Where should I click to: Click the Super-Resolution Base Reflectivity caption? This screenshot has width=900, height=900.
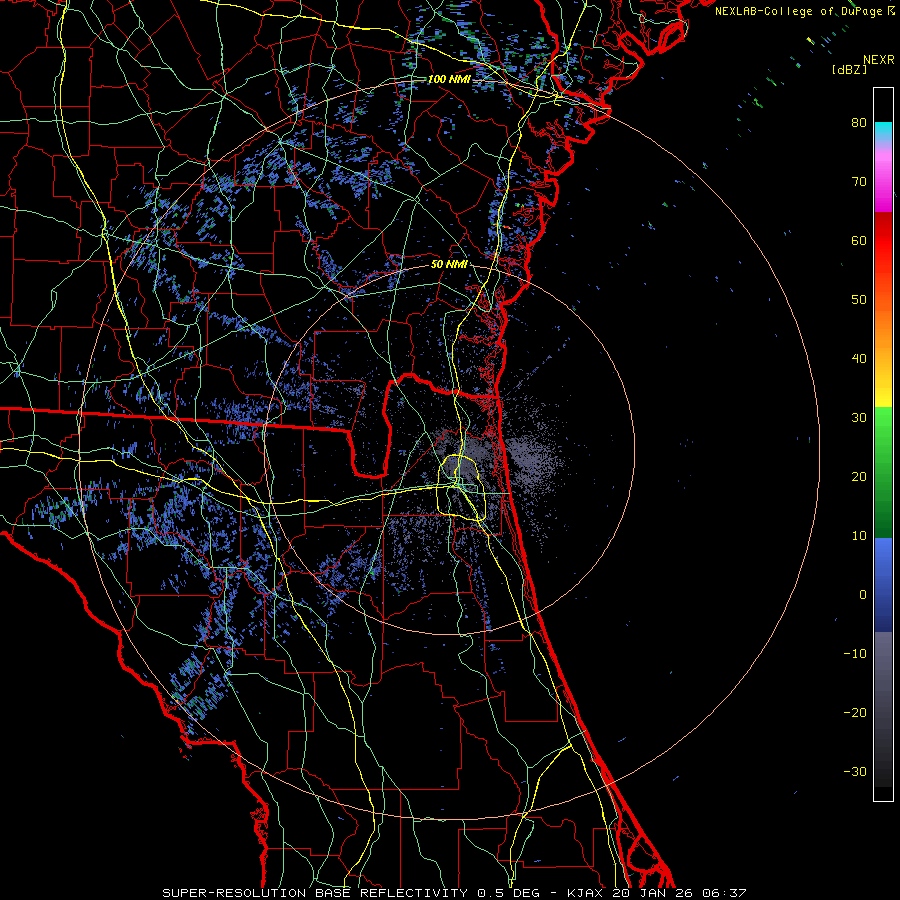point(454,893)
